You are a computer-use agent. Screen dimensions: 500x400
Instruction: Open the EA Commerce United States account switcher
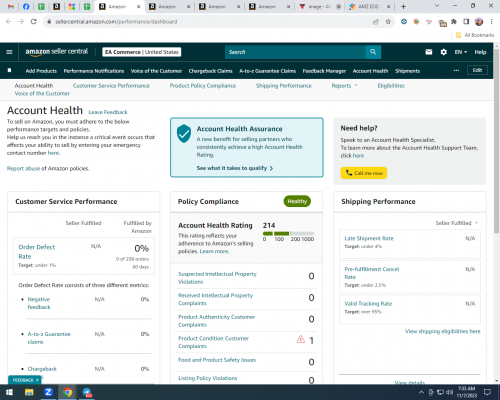[142, 52]
